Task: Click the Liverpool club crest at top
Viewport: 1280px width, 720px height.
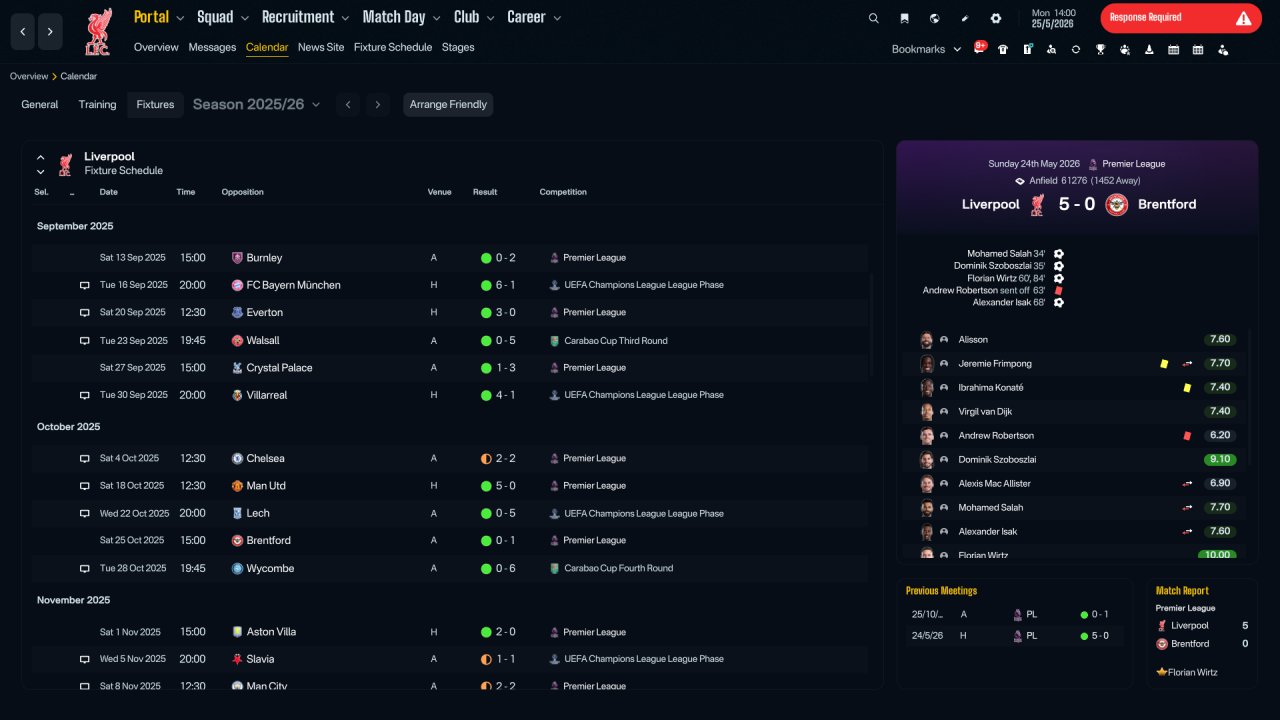Action: coord(98,32)
